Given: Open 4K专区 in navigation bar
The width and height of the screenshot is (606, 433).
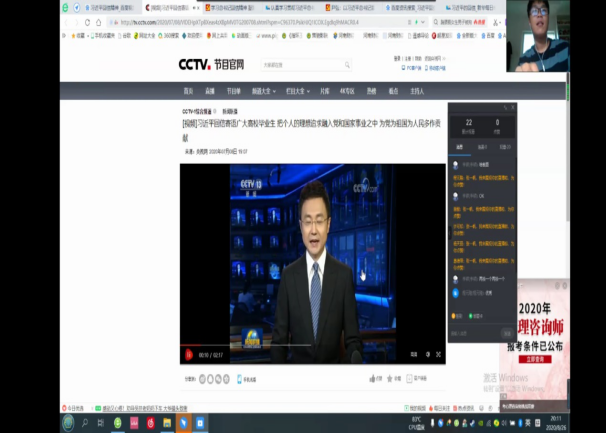Looking at the screenshot, I should click(x=347, y=91).
